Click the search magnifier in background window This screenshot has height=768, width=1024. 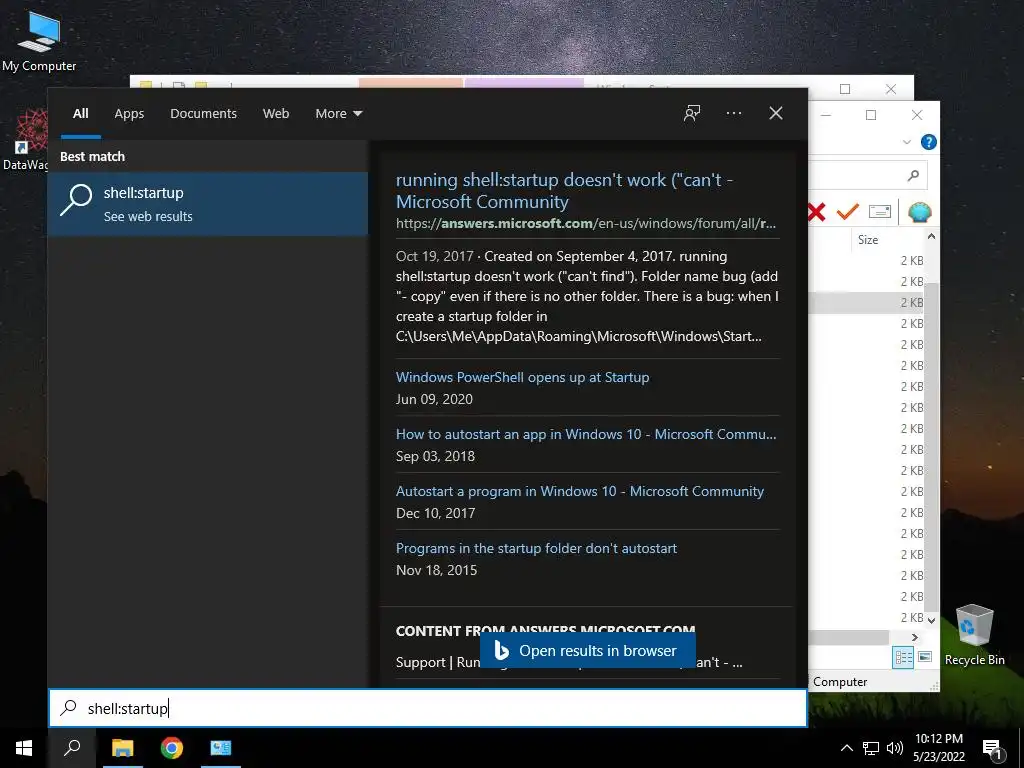[x=914, y=175]
